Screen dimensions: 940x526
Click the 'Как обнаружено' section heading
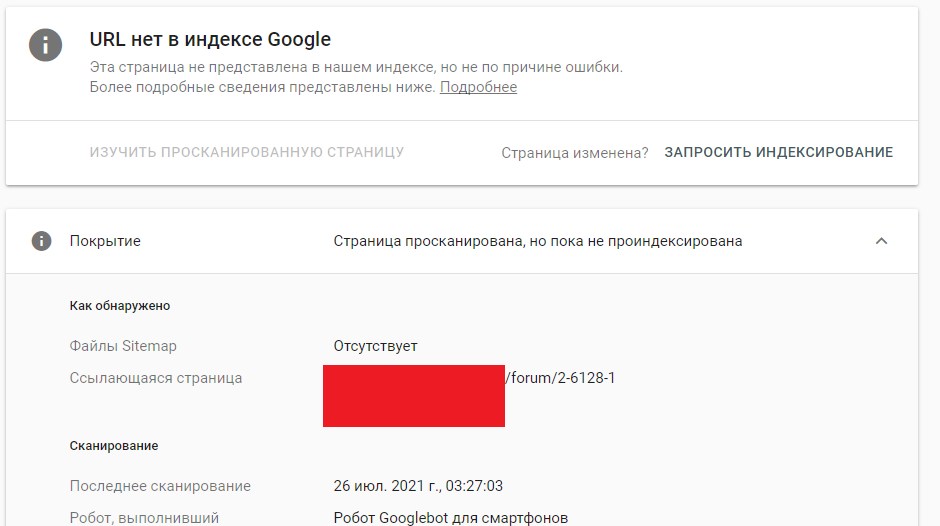coord(120,306)
